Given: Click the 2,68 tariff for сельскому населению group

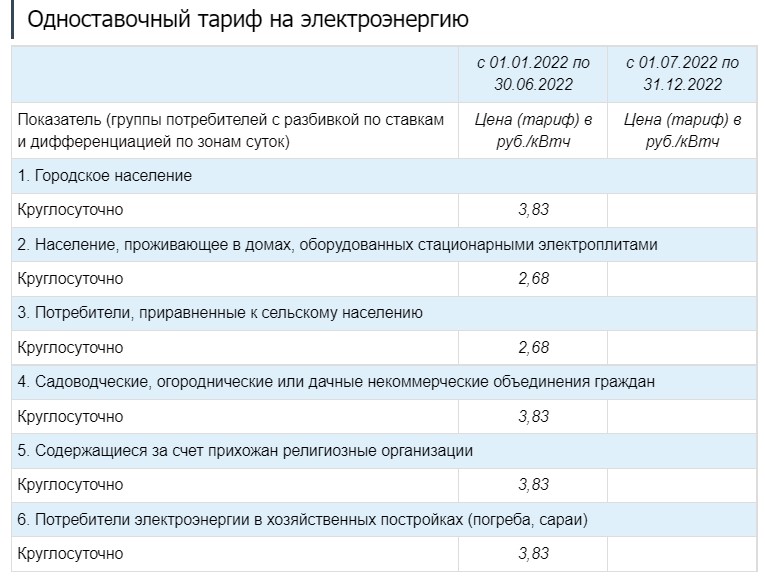Looking at the screenshot, I should tap(533, 348).
